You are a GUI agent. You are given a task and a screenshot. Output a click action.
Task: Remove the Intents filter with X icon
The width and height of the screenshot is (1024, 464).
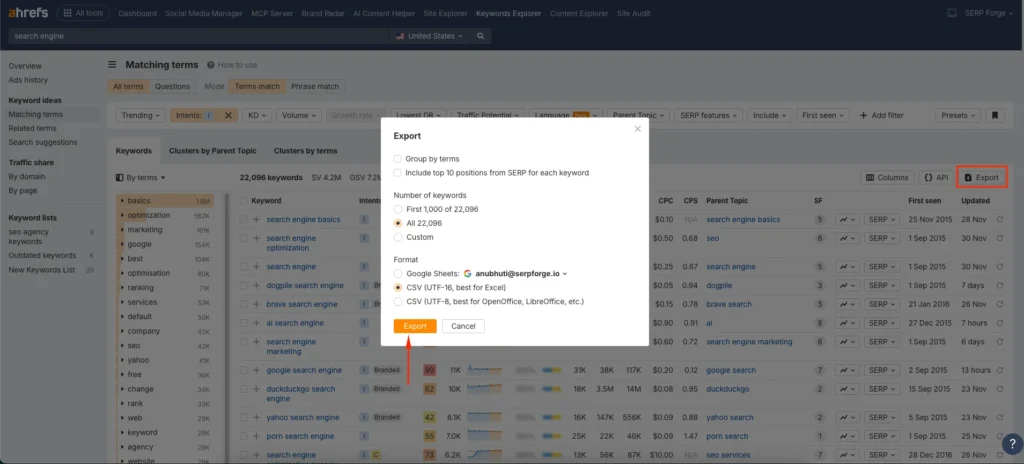[x=228, y=115]
